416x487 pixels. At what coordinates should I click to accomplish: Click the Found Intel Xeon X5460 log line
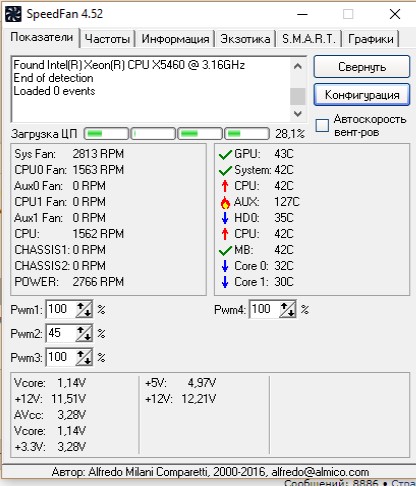pos(129,65)
